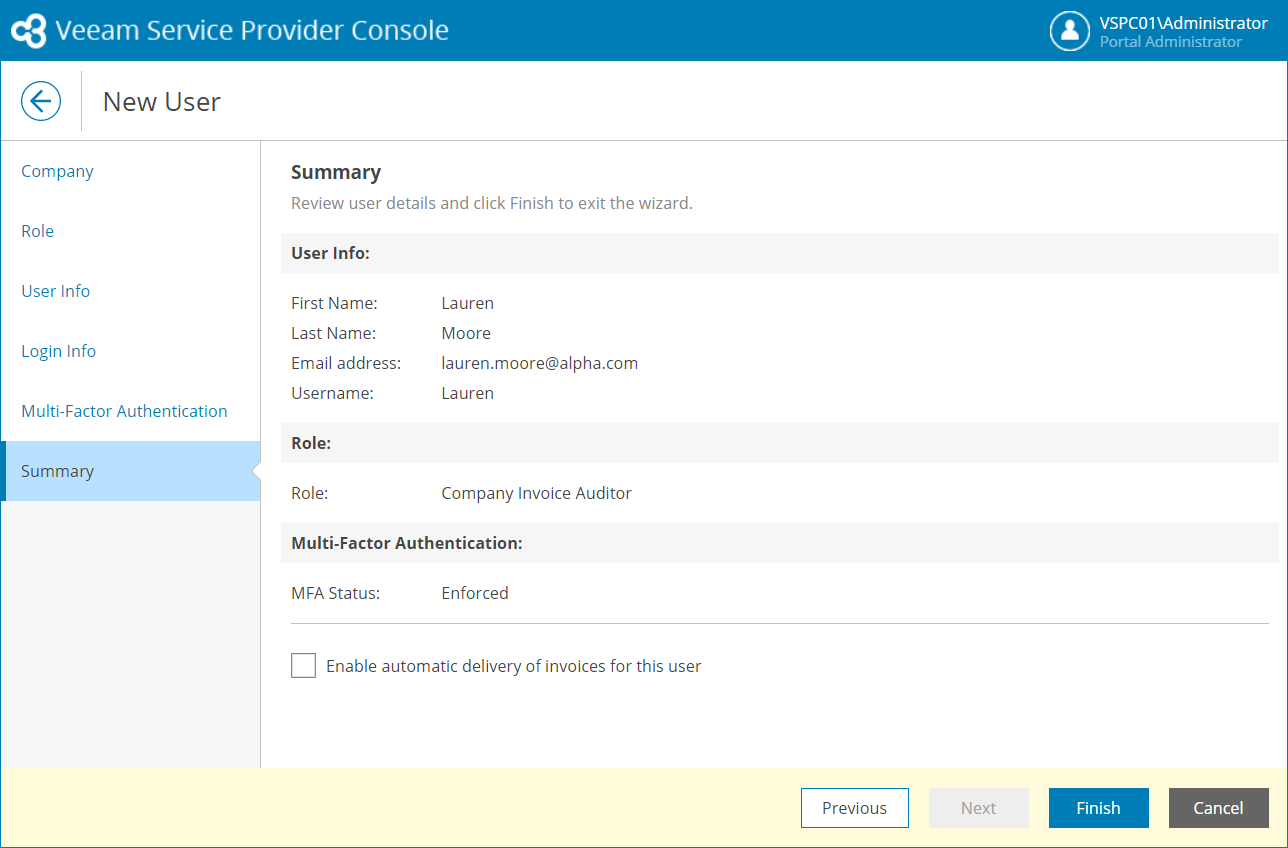Click the Enforced MFA status value
This screenshot has width=1288, height=848.
[x=475, y=593]
